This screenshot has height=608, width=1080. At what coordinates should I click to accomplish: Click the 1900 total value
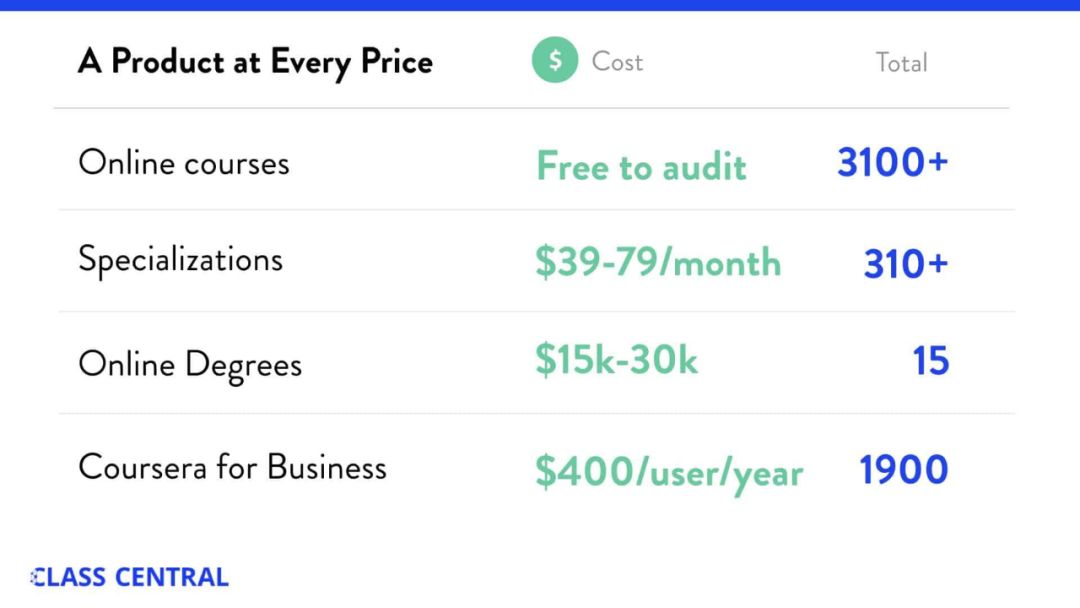[x=903, y=470]
